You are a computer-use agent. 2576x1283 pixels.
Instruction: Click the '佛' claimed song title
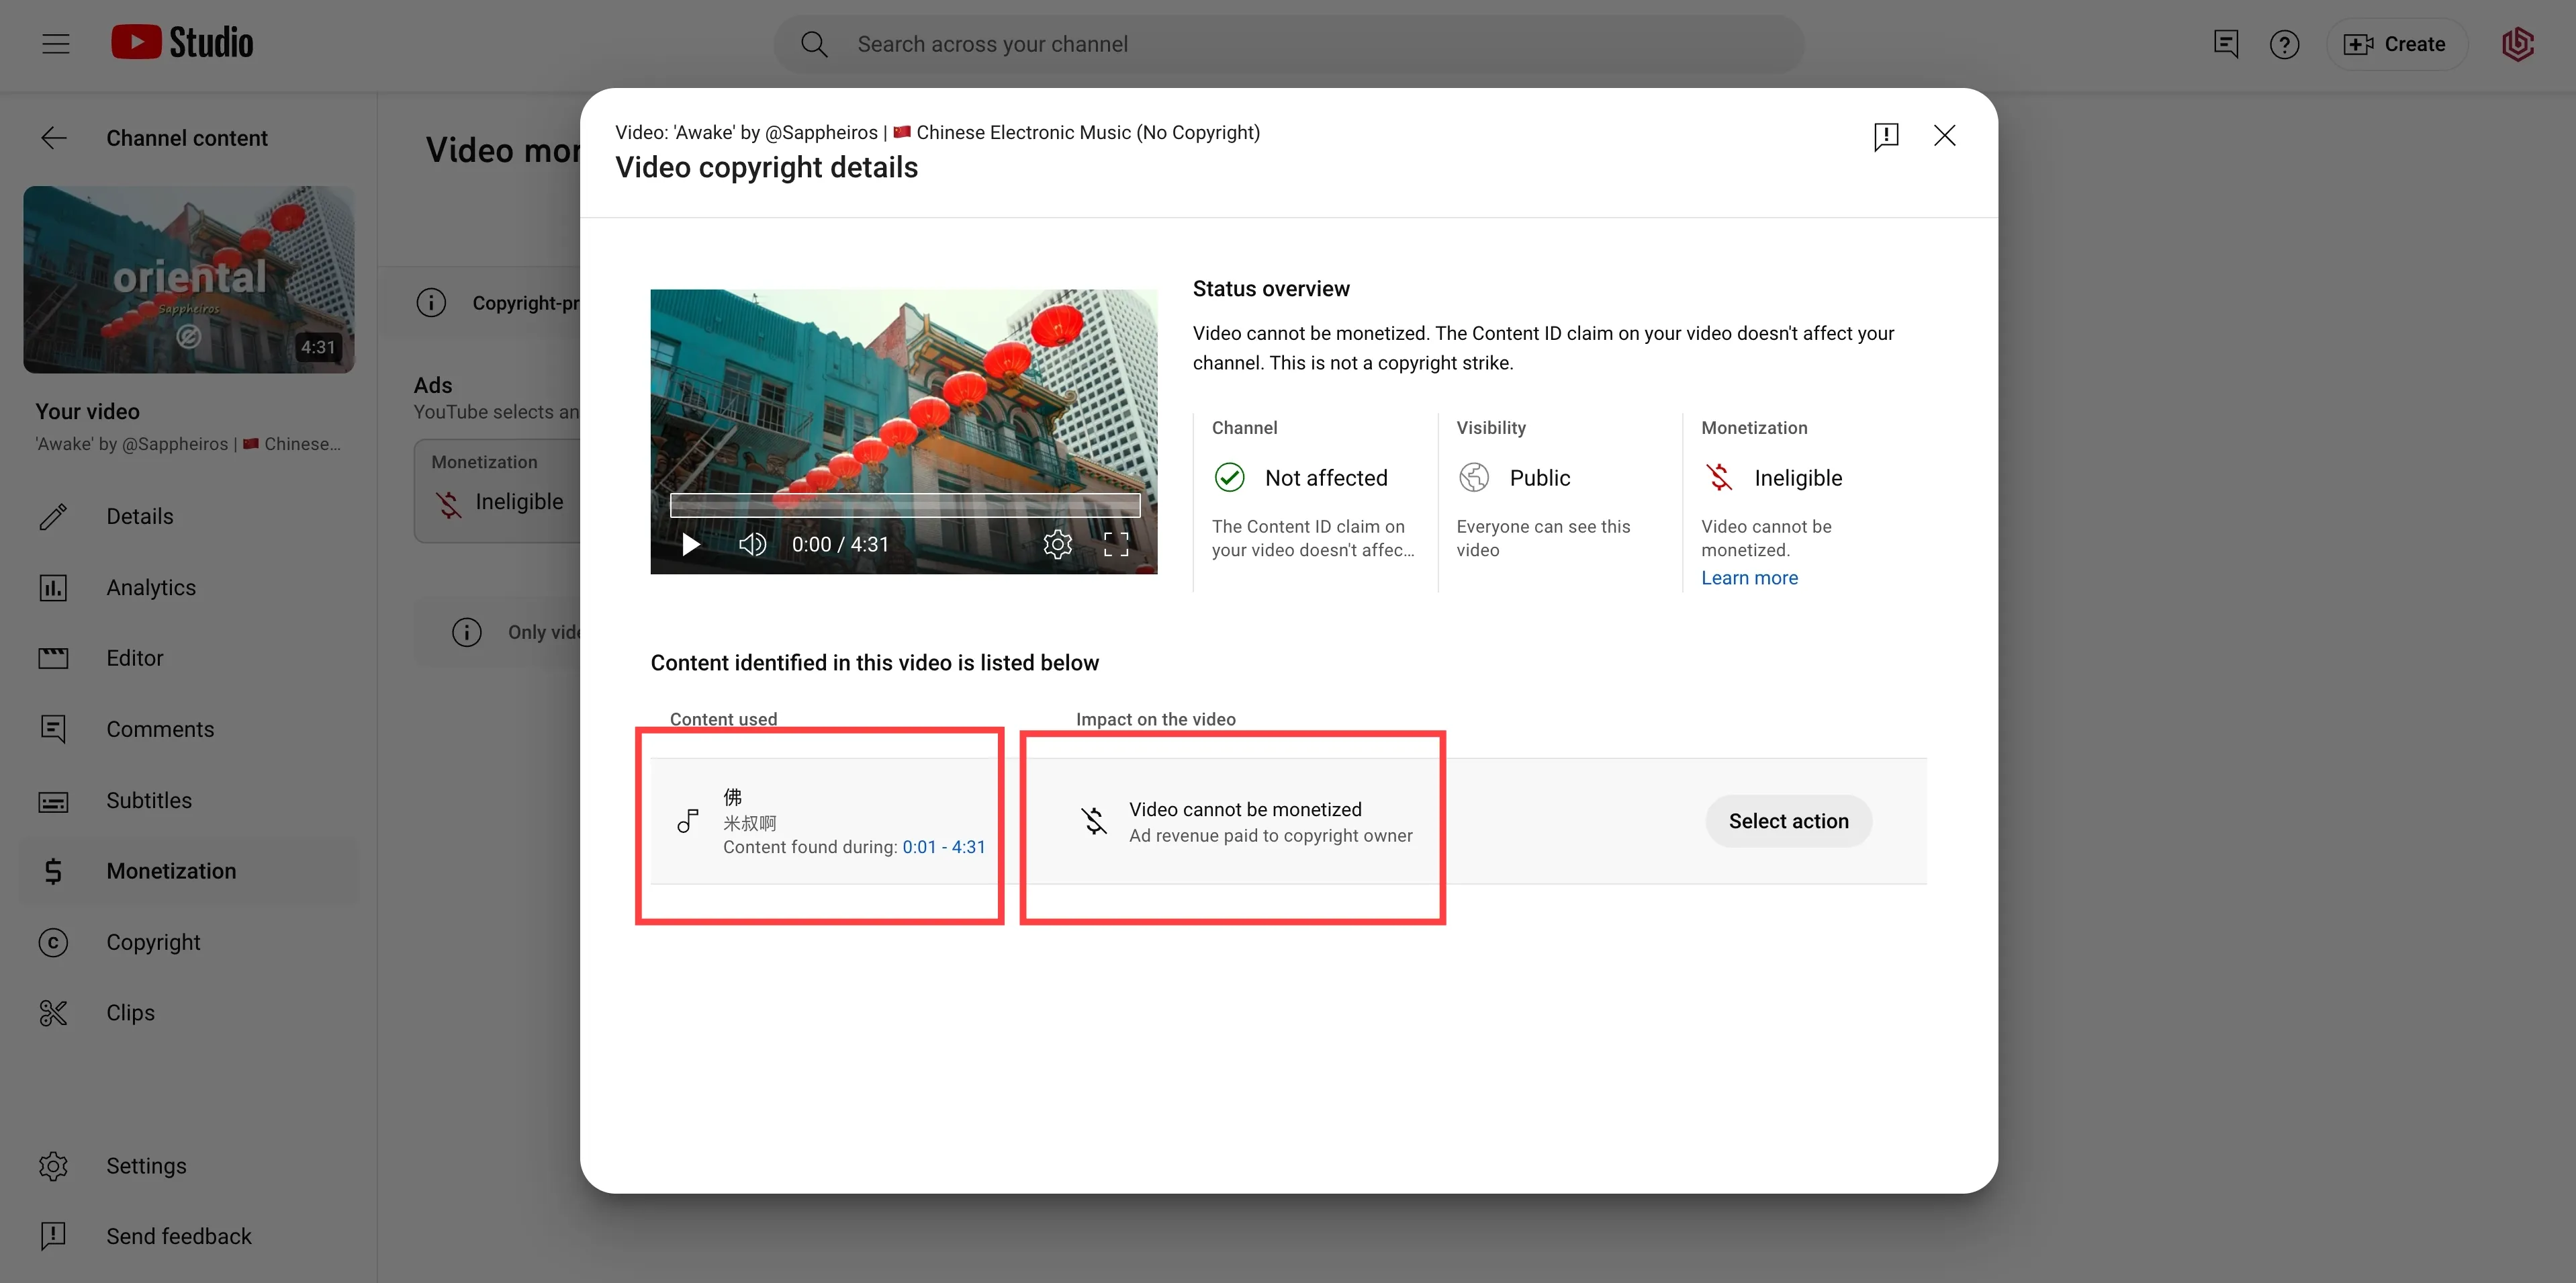coord(732,796)
